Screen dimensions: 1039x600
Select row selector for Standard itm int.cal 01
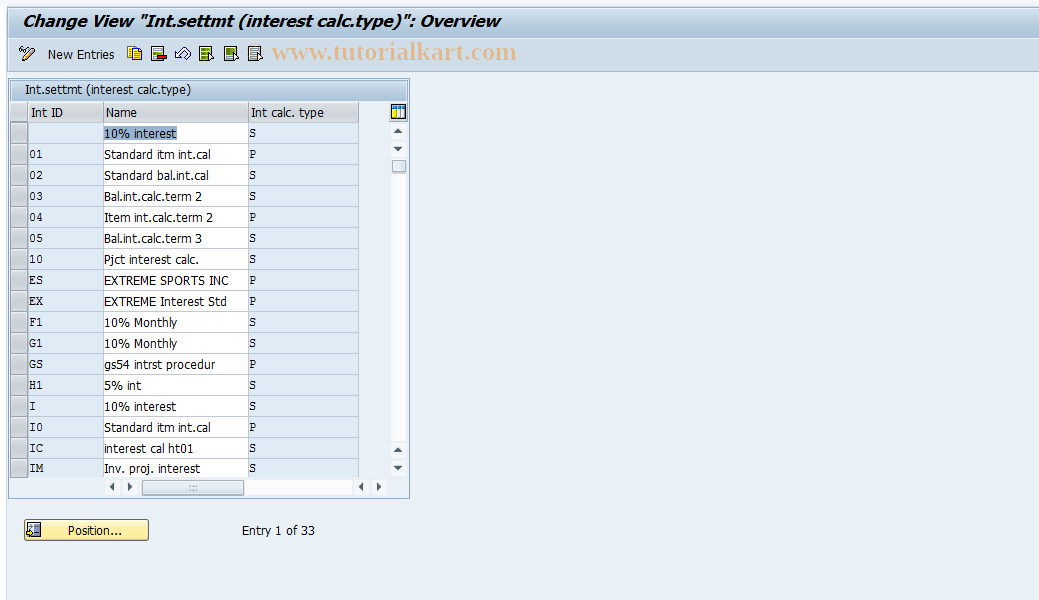[19, 154]
